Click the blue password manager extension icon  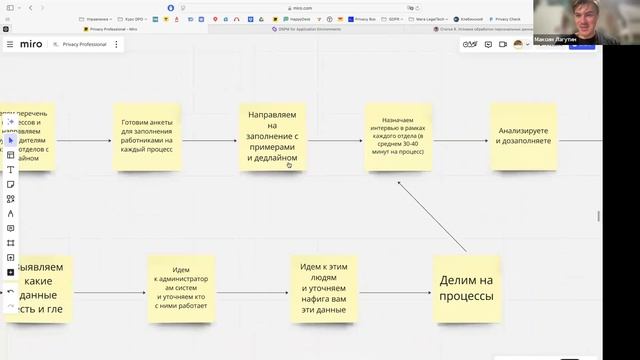point(171,8)
